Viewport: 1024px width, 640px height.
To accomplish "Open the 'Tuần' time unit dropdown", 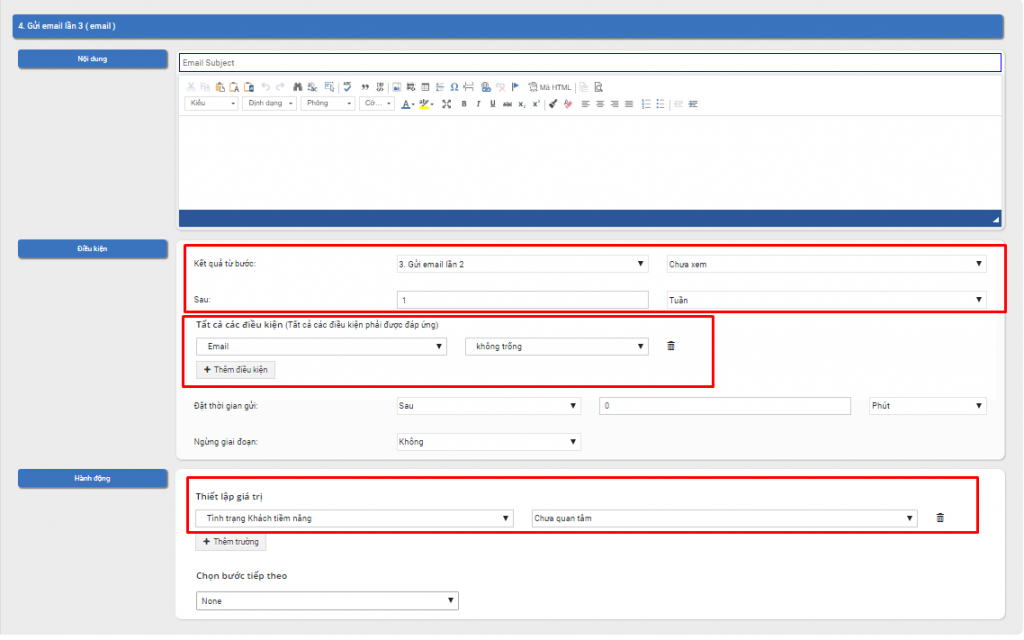I will coord(826,300).
